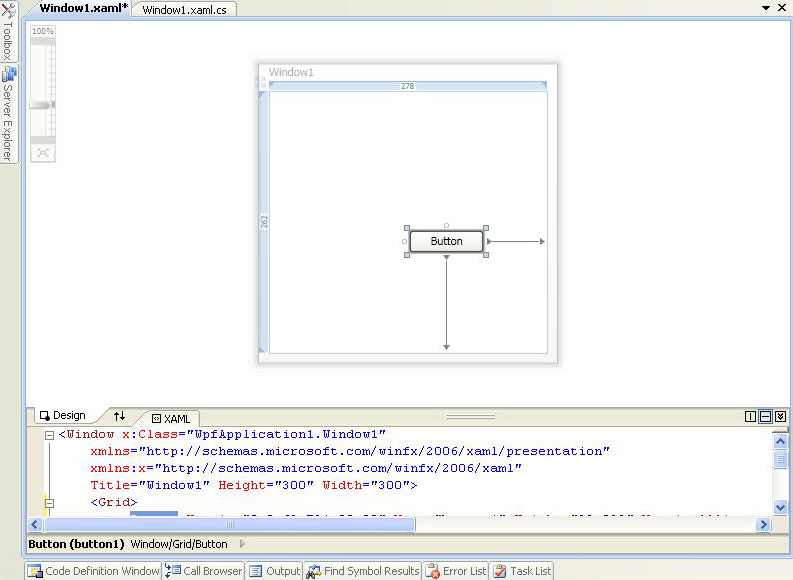Screen dimensions: 793x580
Task: Adjust the designer zoom slider thumb
Action: [42, 105]
